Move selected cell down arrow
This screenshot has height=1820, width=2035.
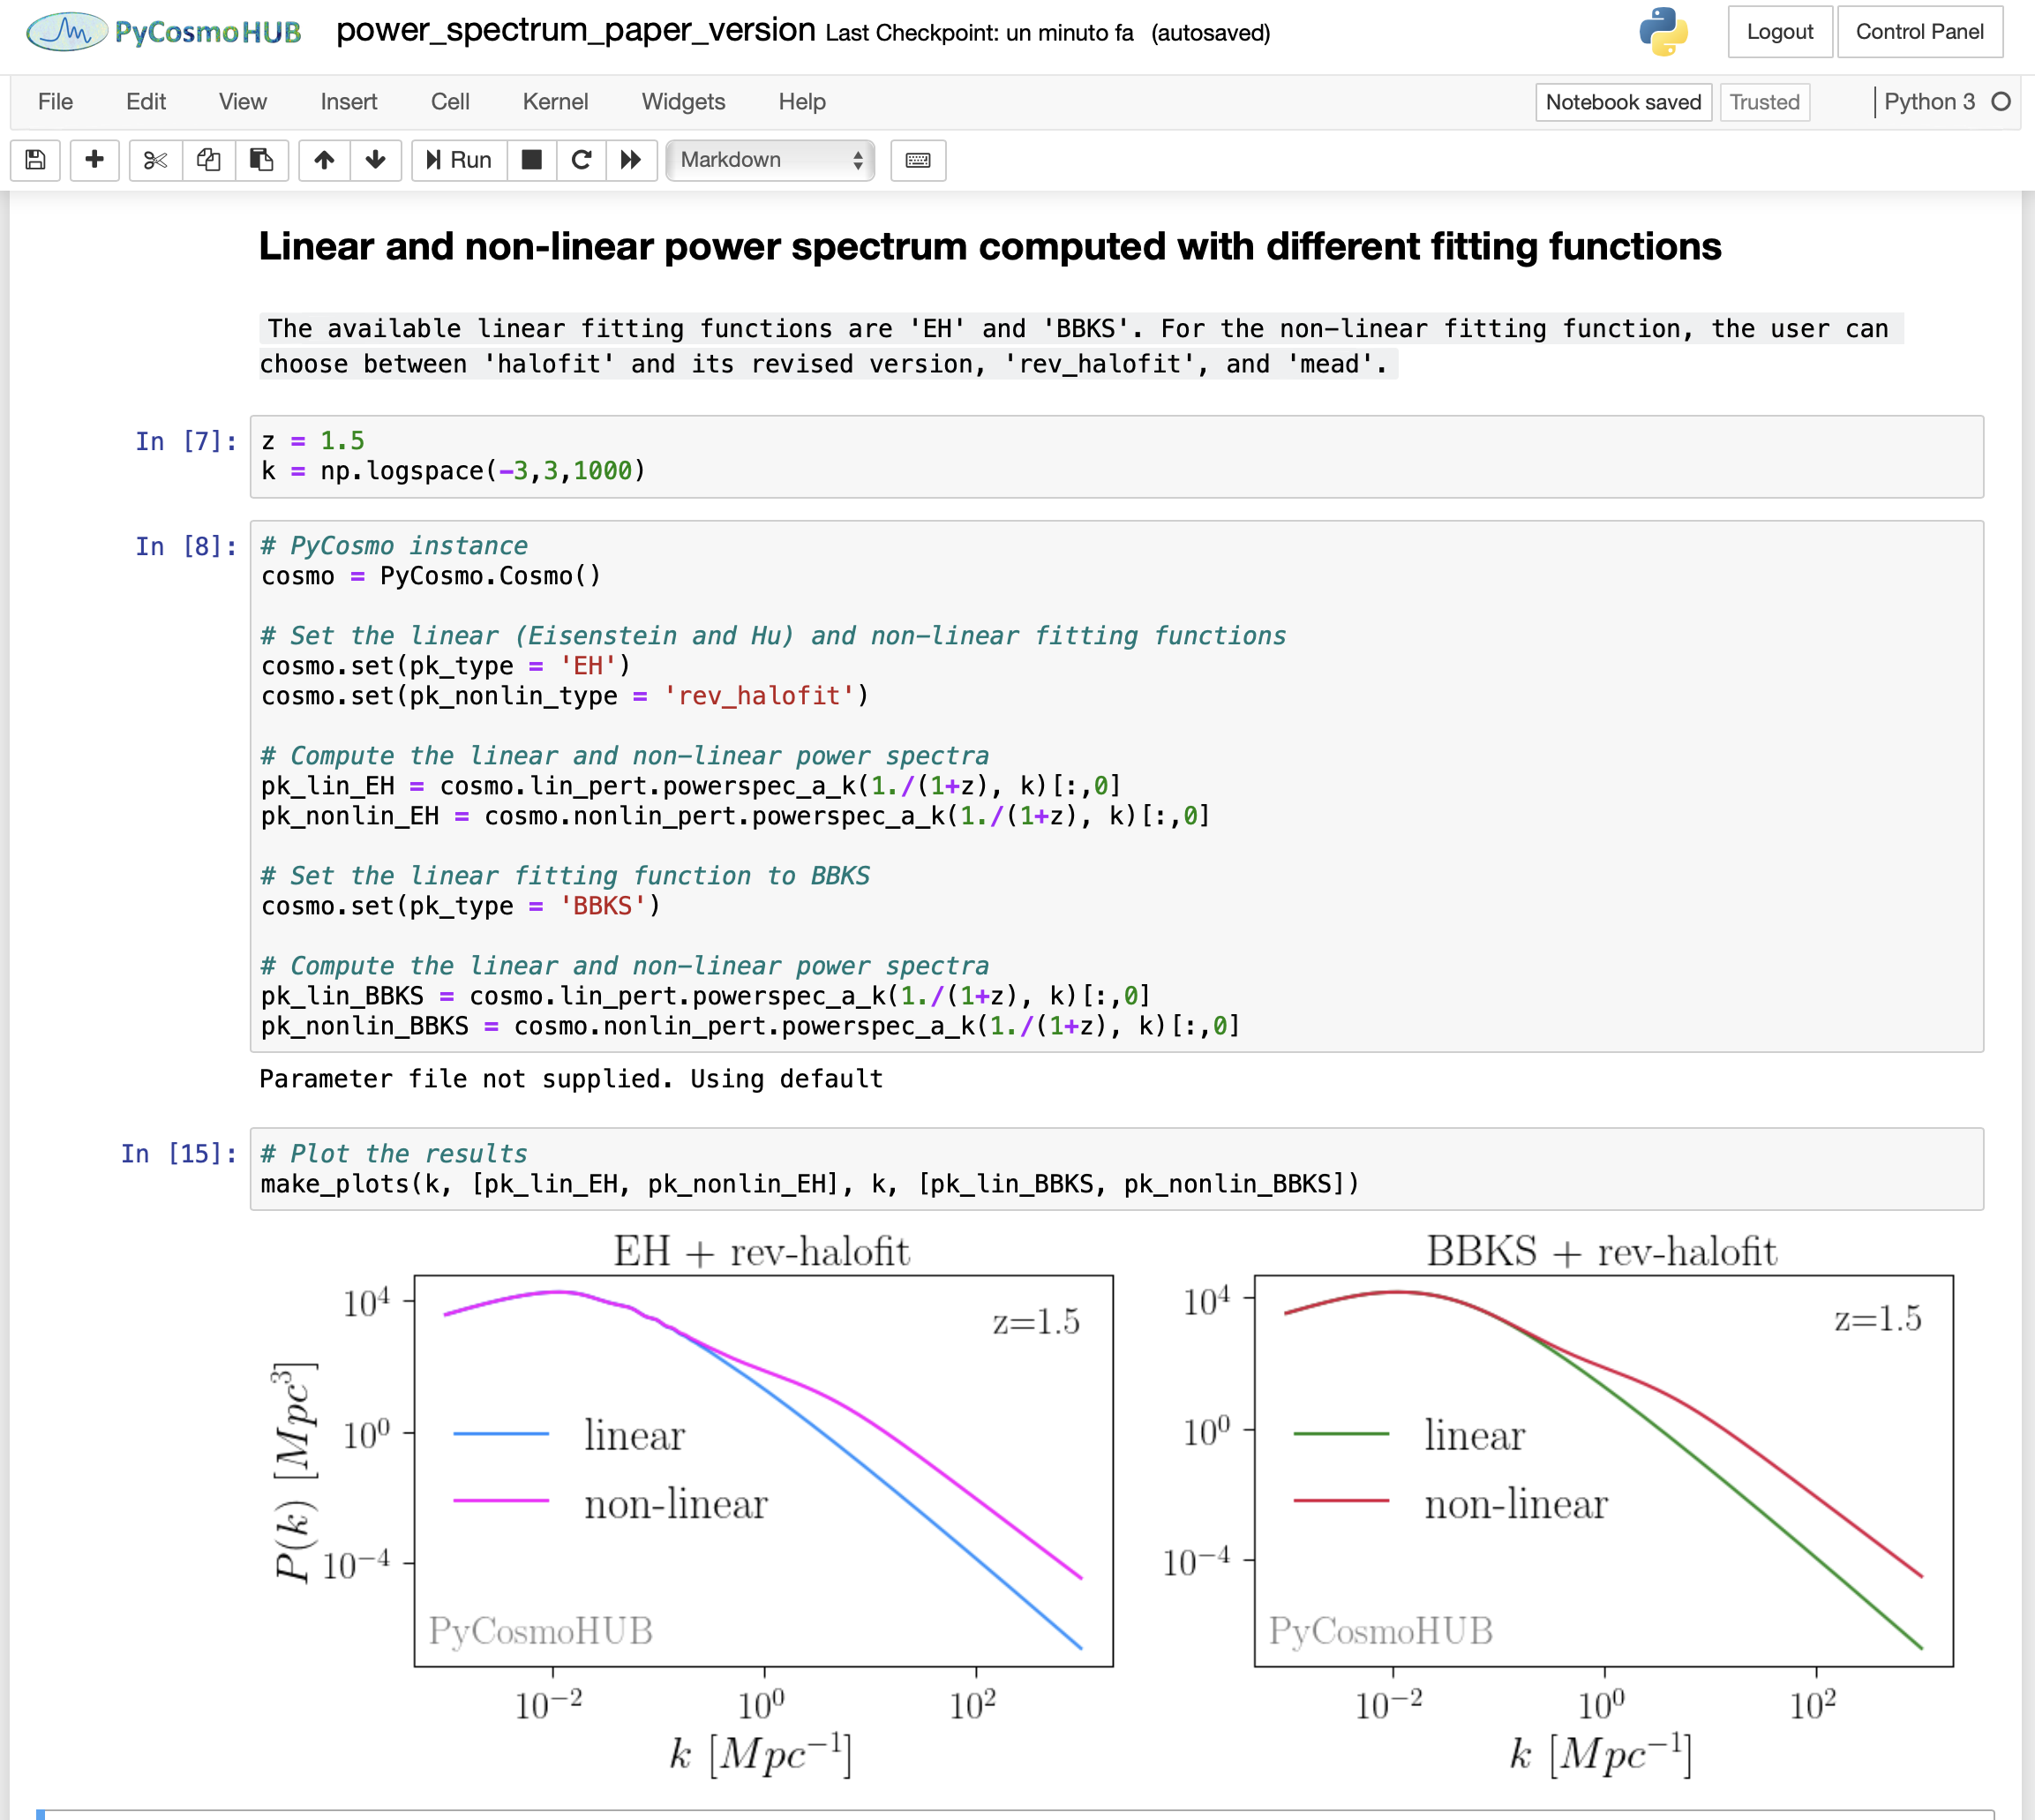coord(376,160)
